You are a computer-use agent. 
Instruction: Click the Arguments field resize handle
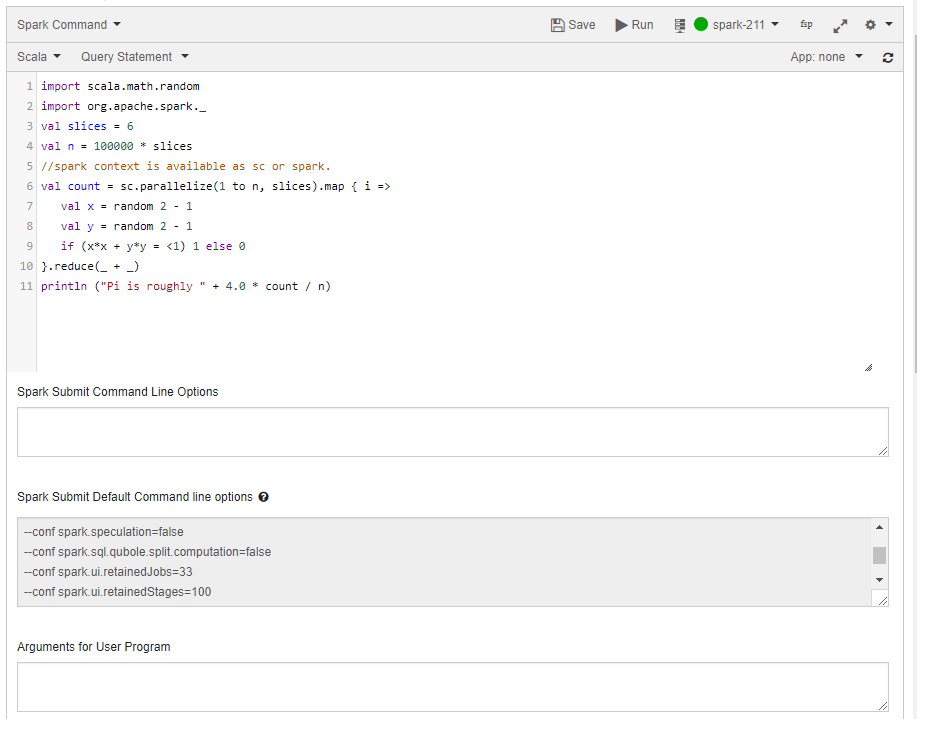(x=883, y=706)
